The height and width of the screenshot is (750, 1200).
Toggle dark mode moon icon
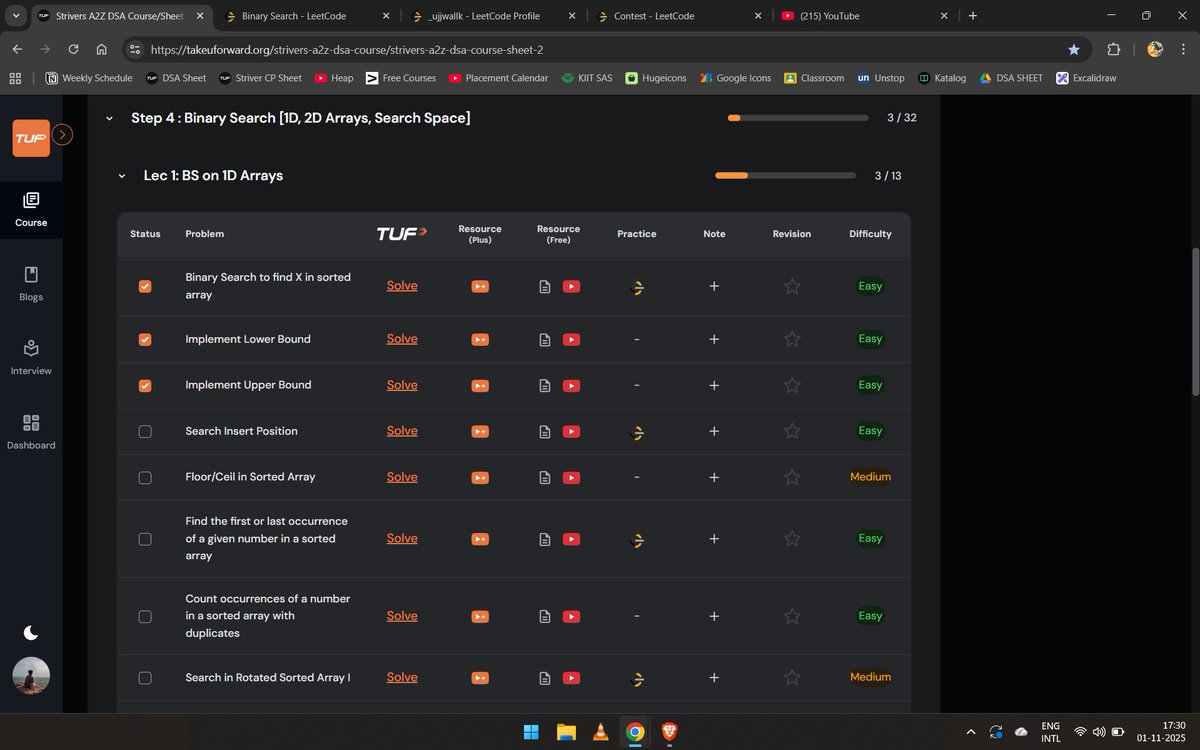click(31, 632)
